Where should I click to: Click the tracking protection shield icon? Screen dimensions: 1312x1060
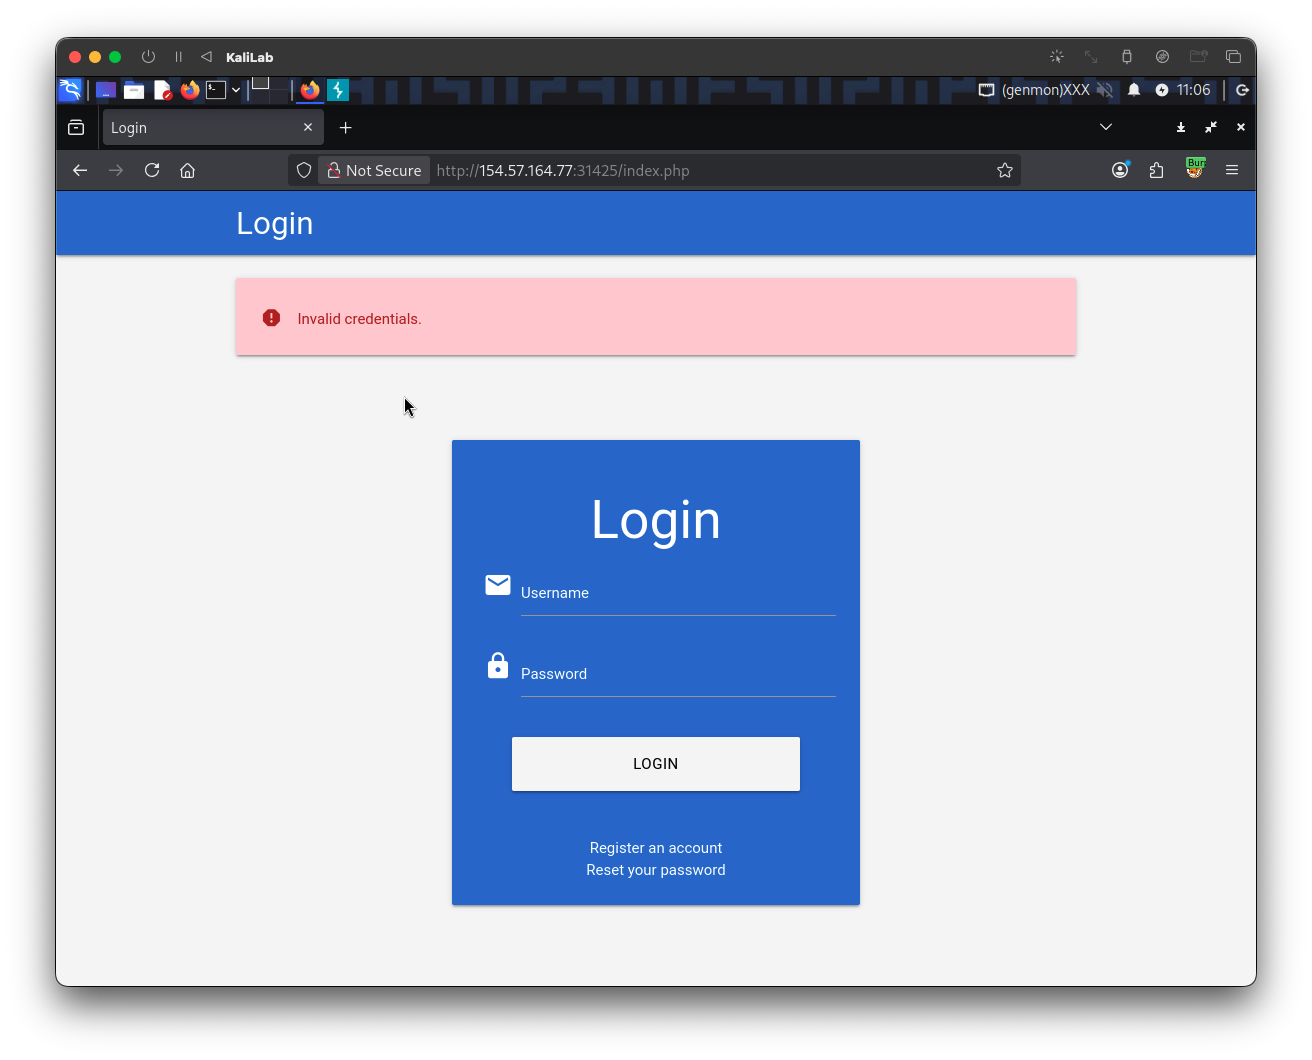304,170
